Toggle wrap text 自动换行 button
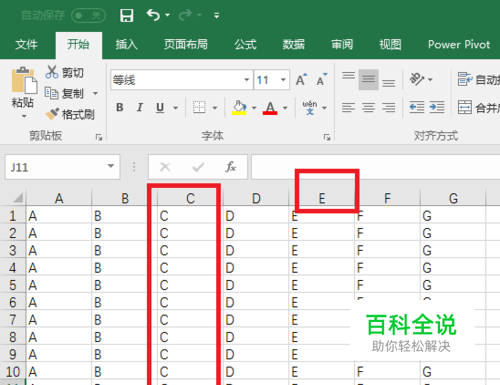 478,79
